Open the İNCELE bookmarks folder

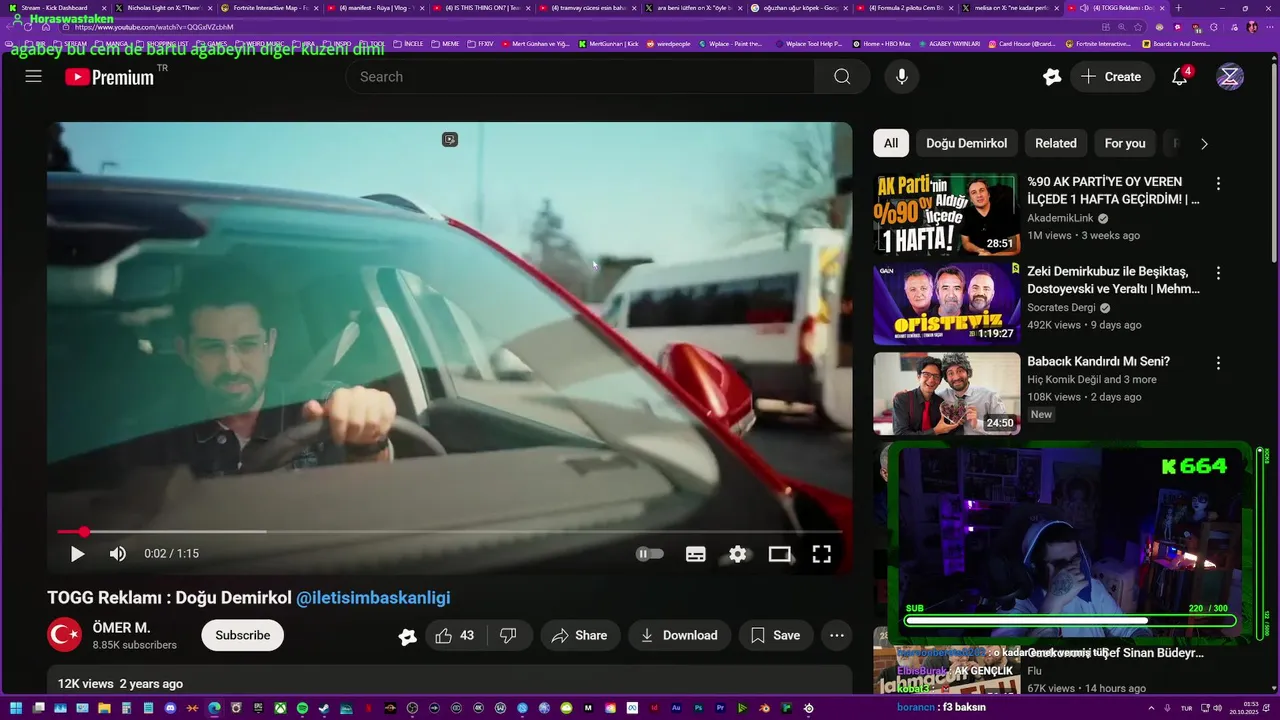pyautogui.click(x=408, y=44)
